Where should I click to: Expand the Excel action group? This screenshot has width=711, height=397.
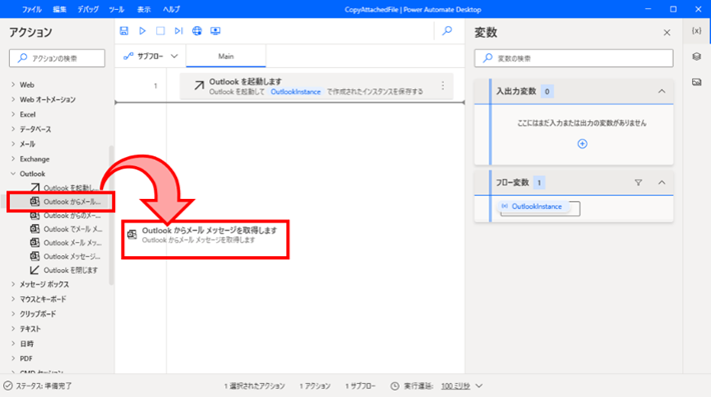[x=13, y=114]
